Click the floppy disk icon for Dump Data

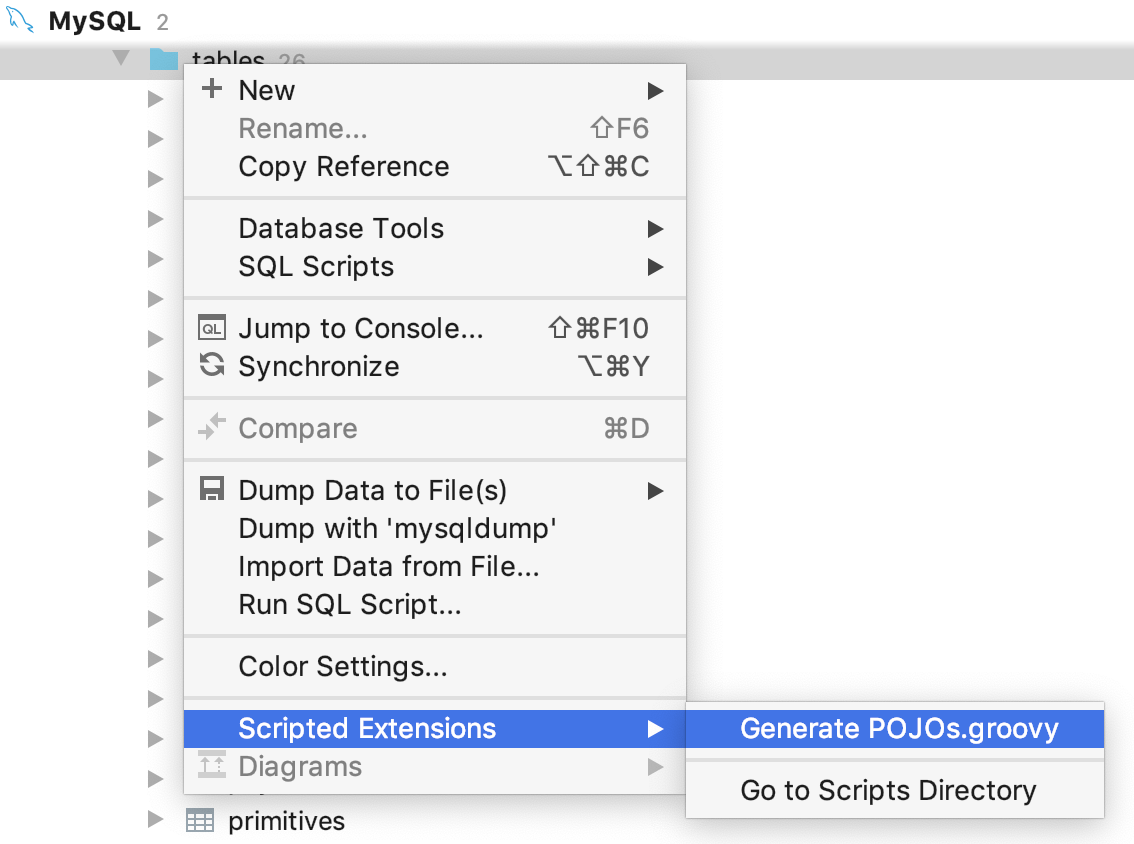[x=211, y=490]
